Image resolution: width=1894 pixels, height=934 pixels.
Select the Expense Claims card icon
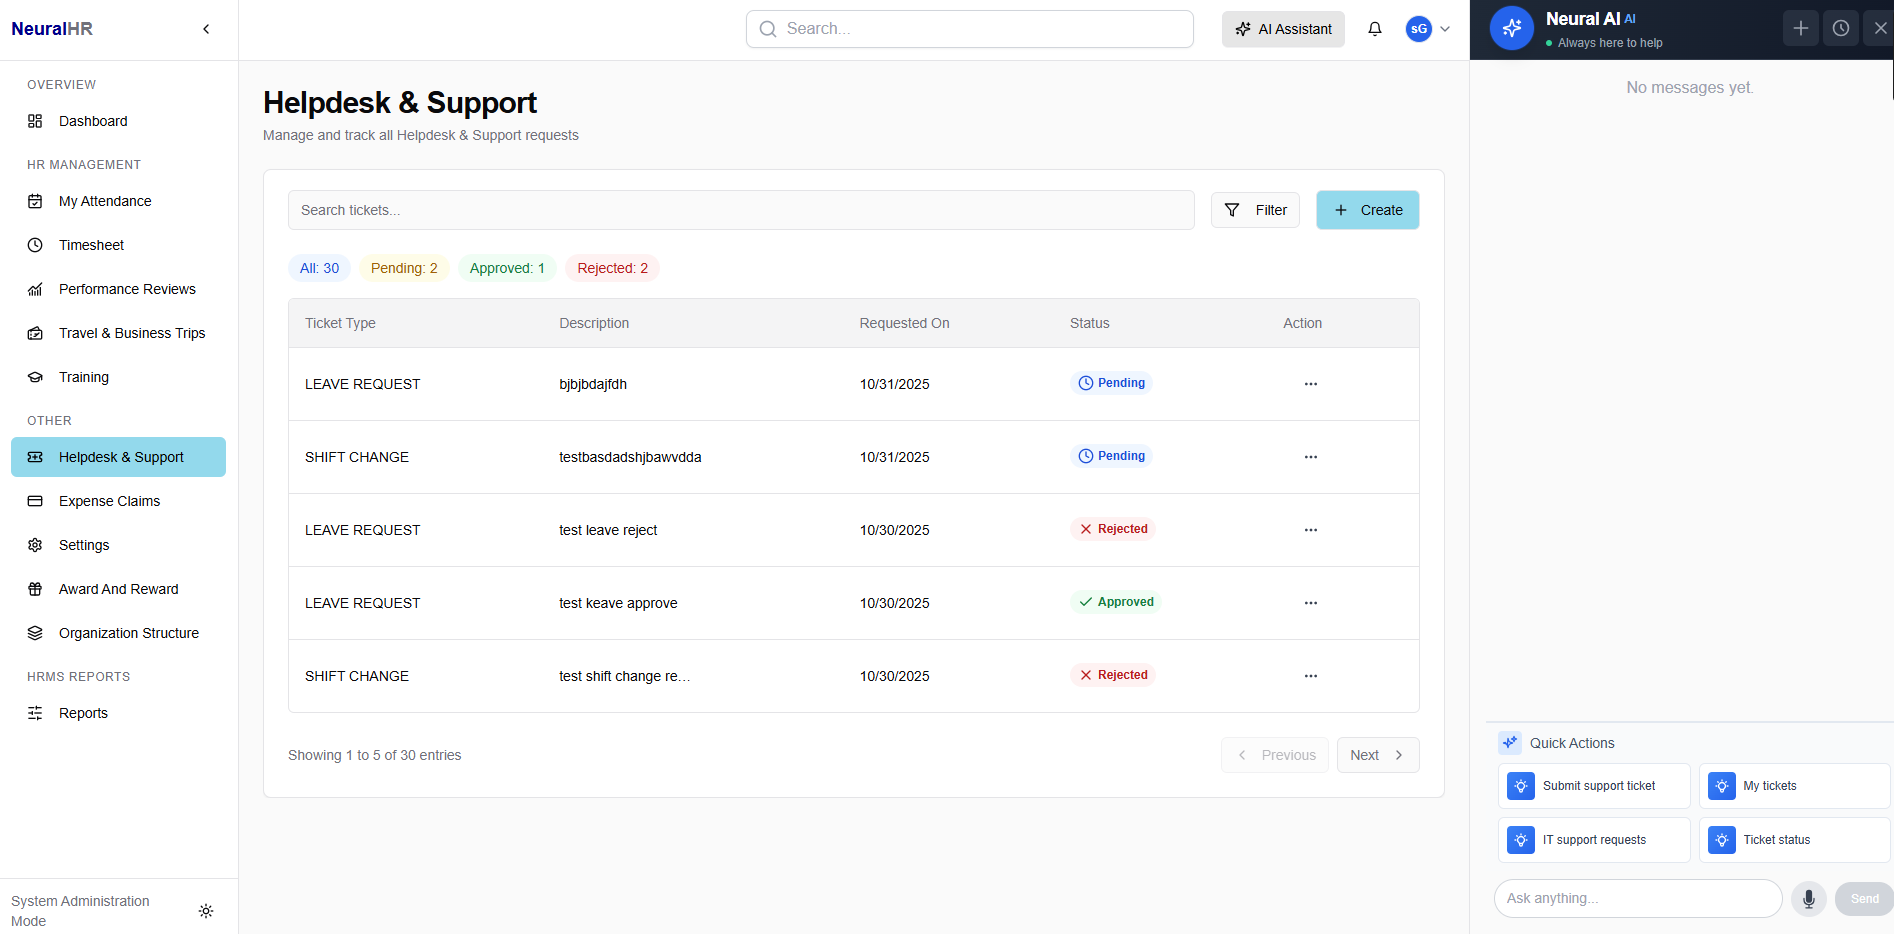(x=34, y=500)
